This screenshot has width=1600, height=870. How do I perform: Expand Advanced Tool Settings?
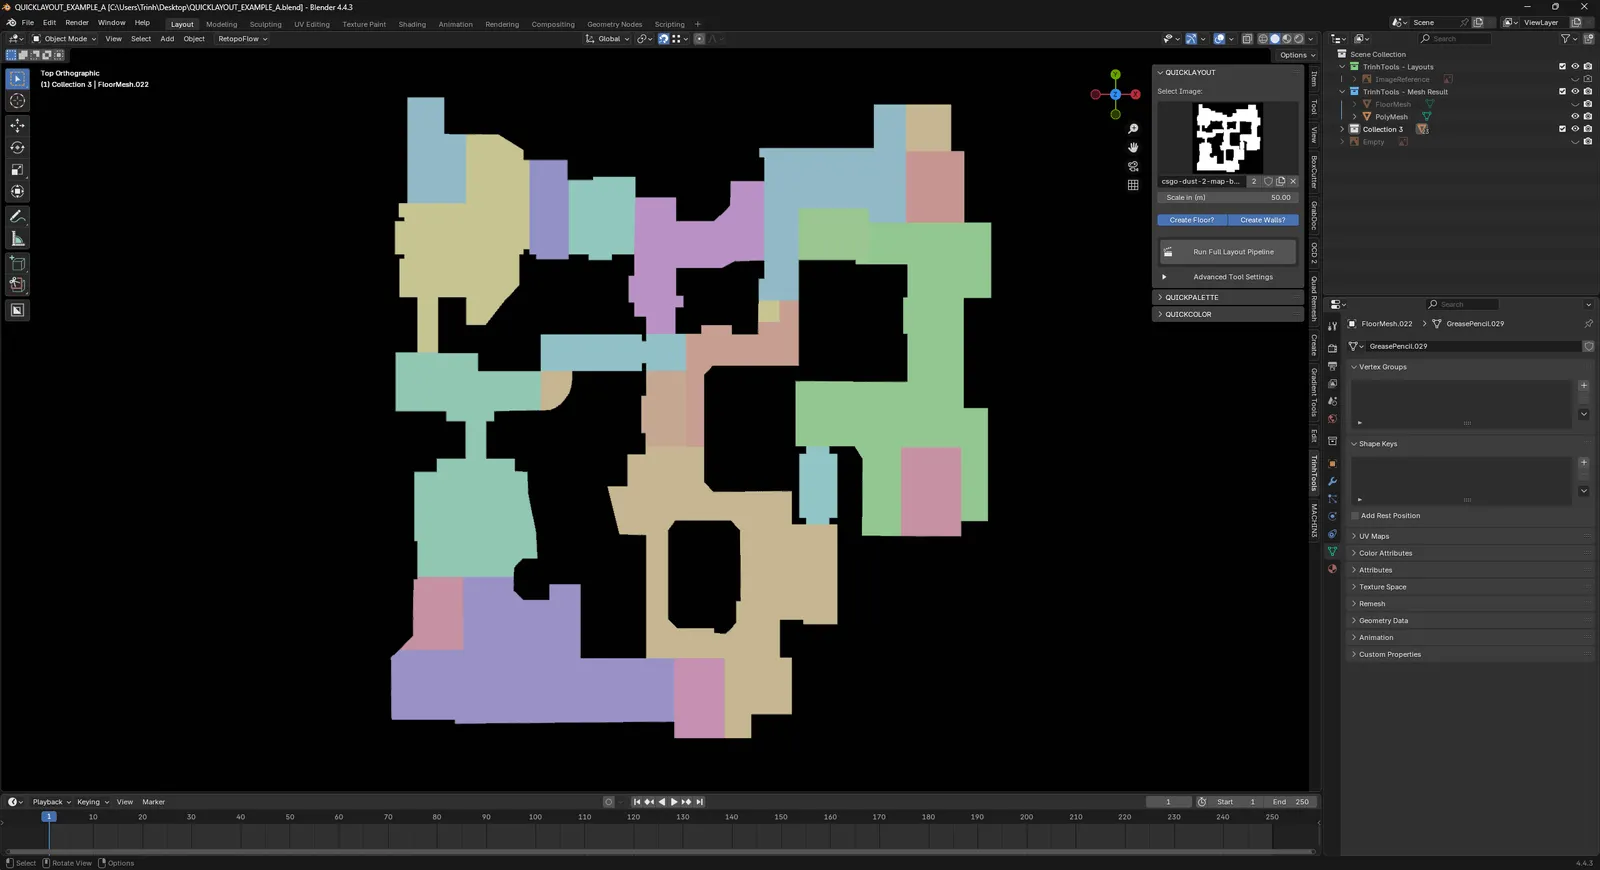tap(1232, 277)
